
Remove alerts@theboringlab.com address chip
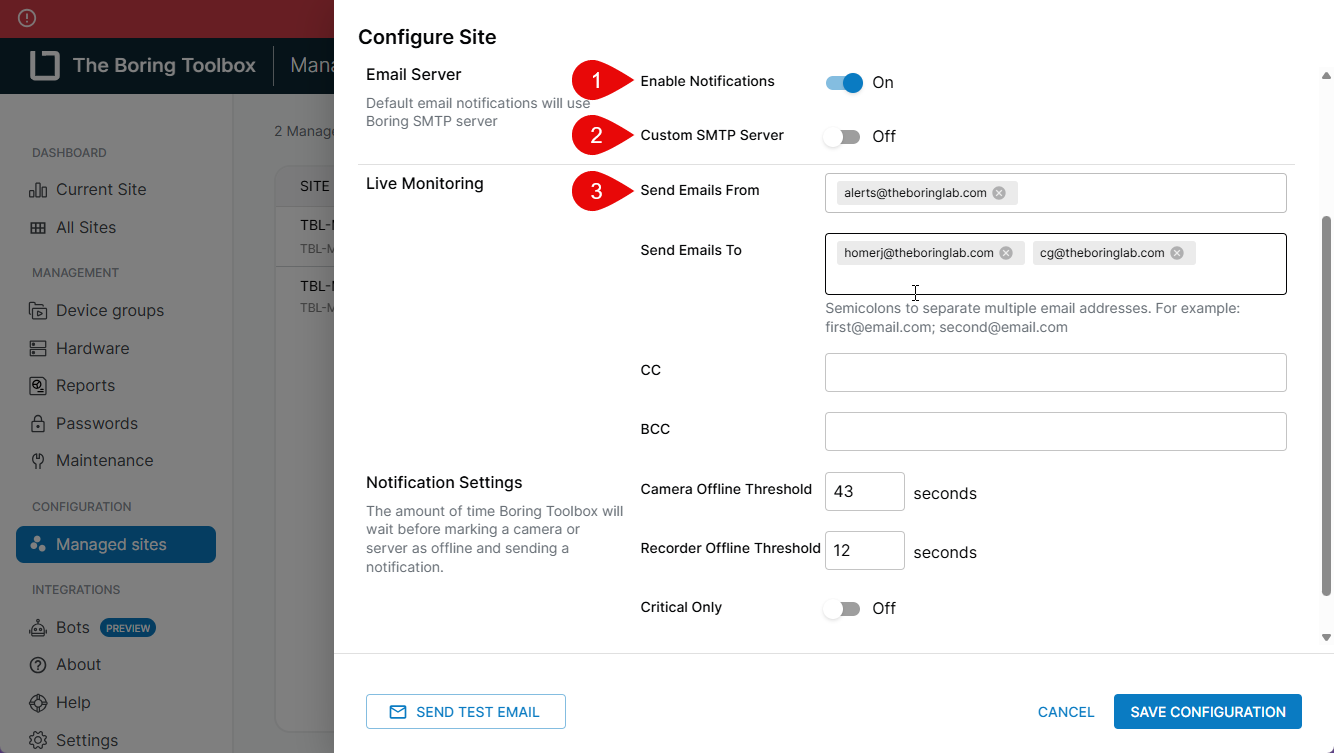999,193
